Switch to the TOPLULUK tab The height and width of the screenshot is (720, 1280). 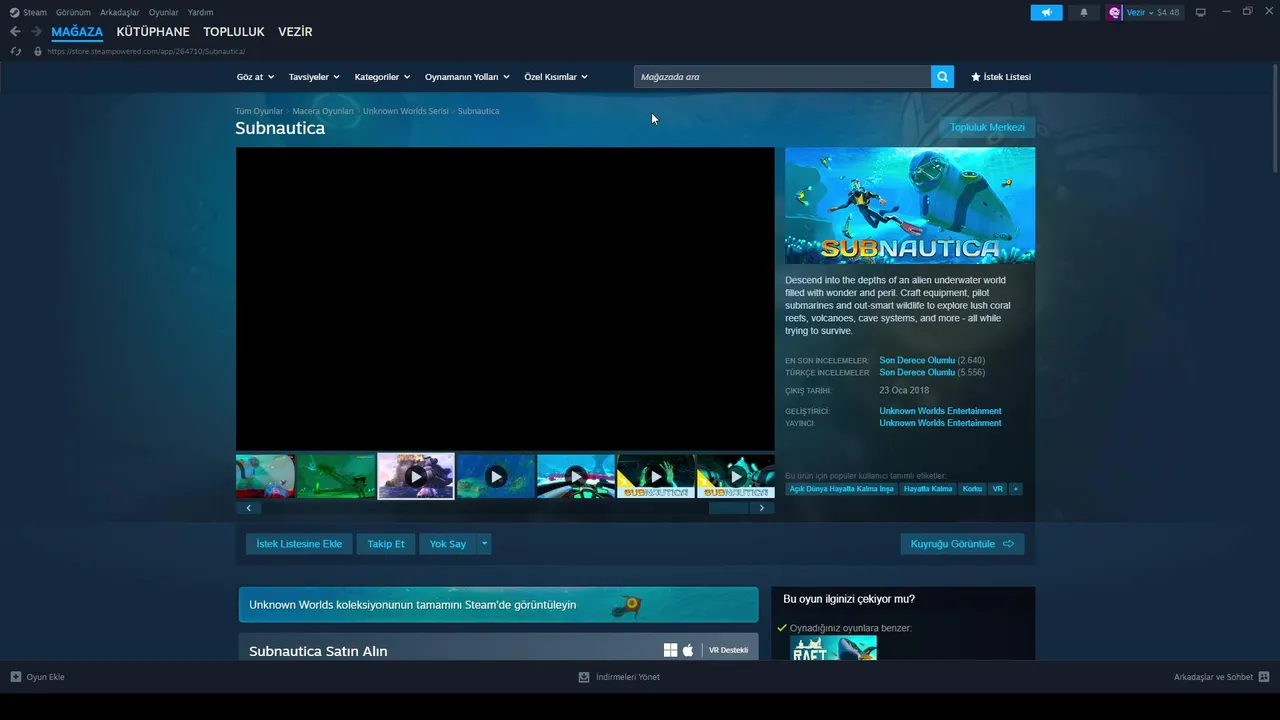click(x=234, y=32)
